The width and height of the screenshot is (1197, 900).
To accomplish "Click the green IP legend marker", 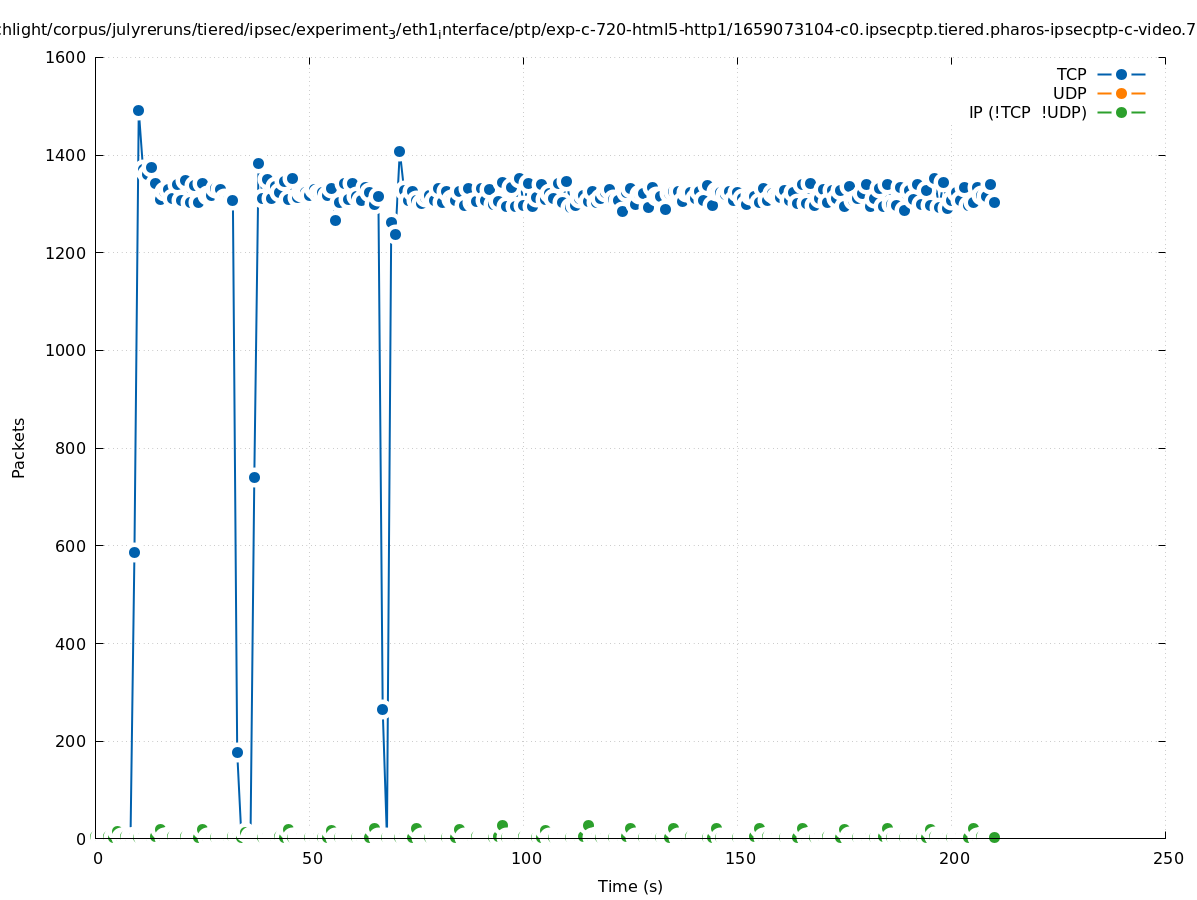I will tap(1121, 112).
